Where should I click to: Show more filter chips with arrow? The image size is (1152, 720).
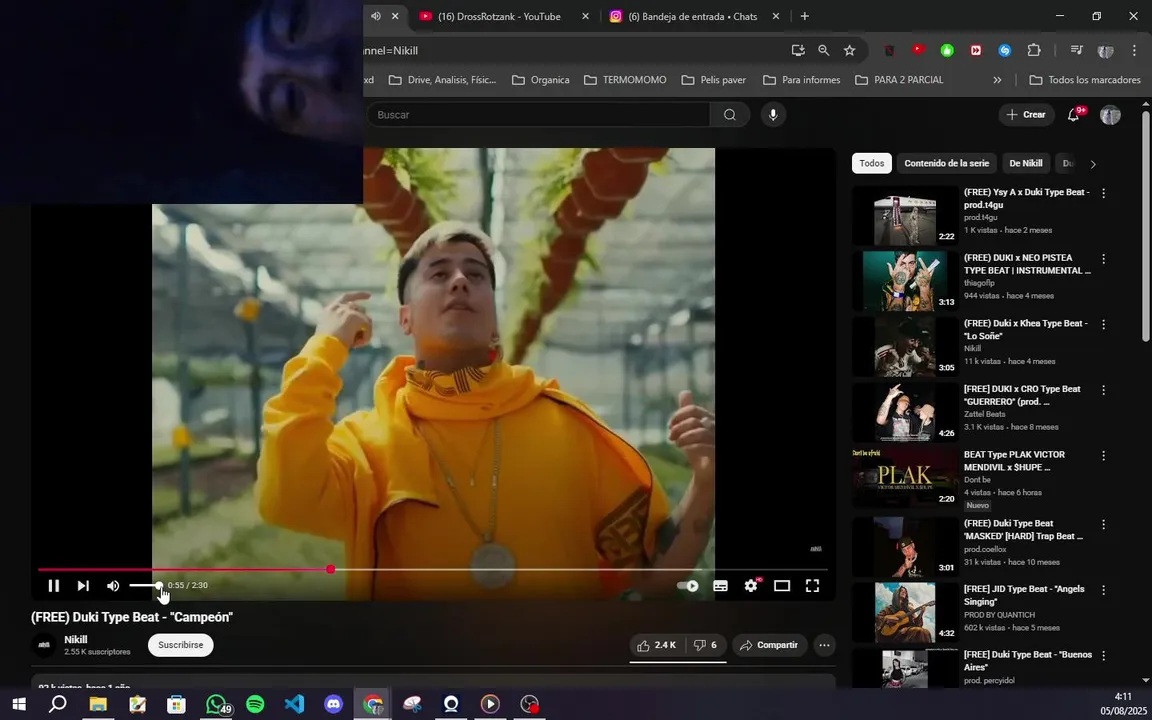coord(1093,164)
